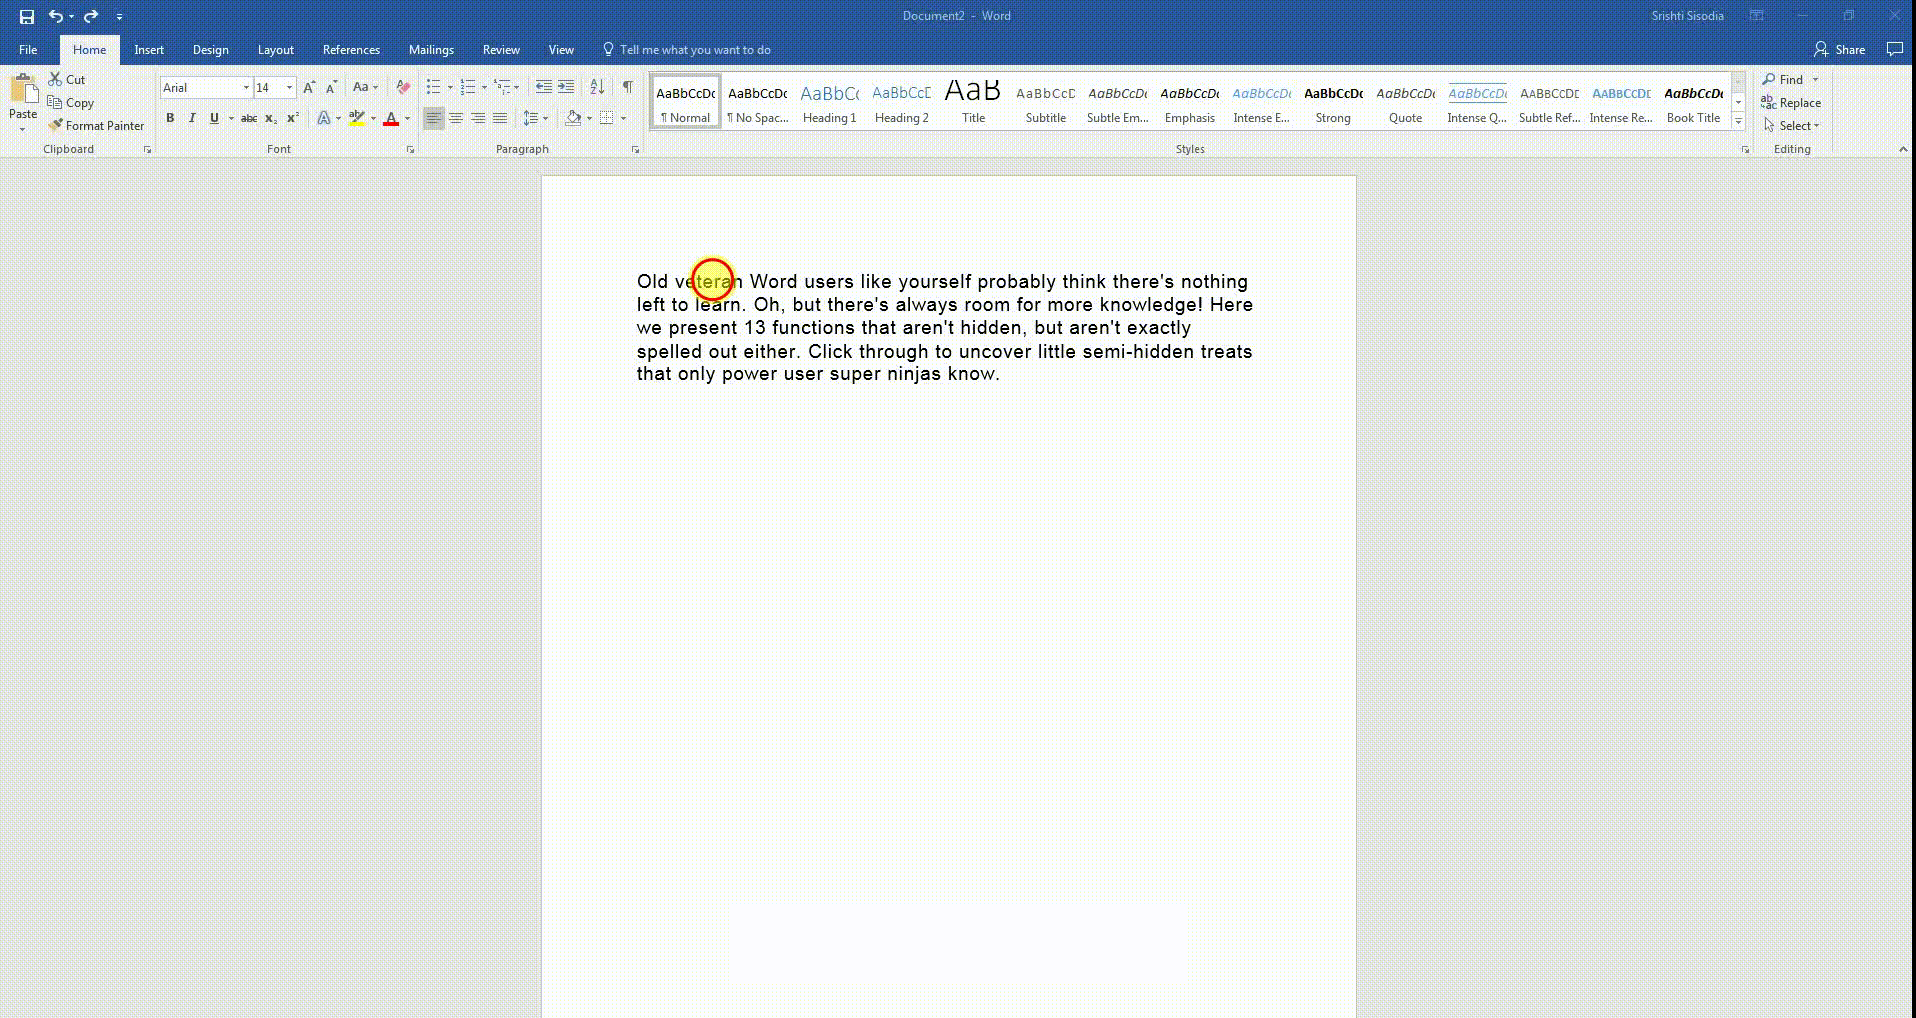This screenshot has height=1018, width=1916.
Task: Click the Share button
Action: click(1840, 49)
